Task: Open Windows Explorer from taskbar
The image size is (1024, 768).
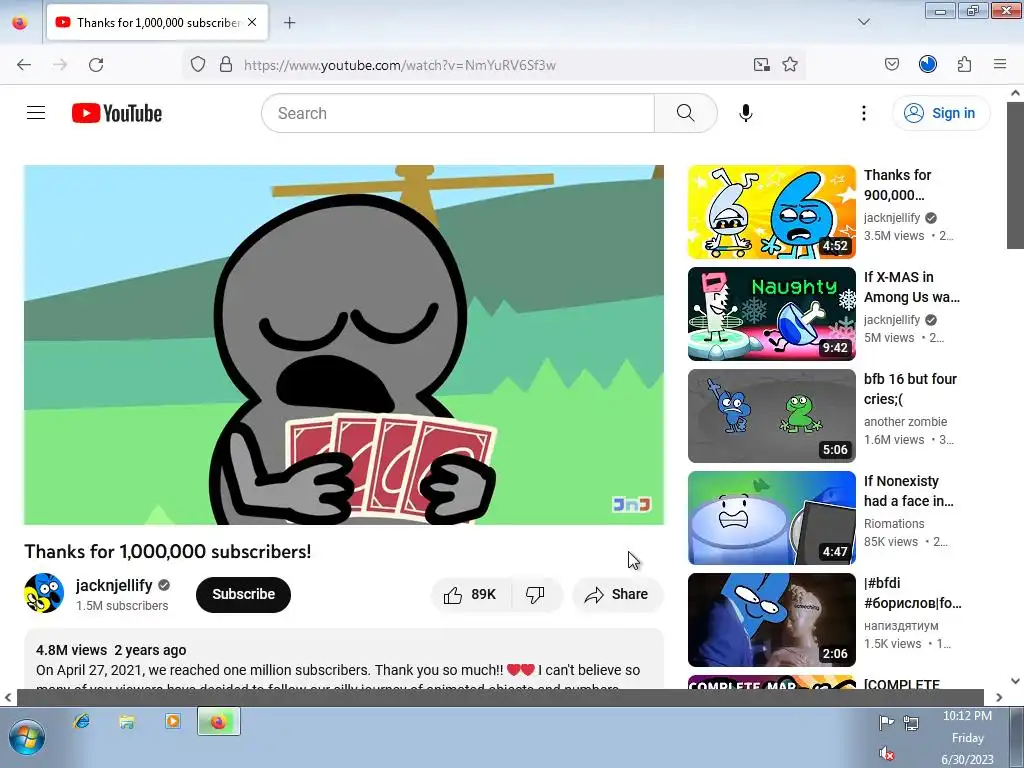Action: [x=127, y=721]
